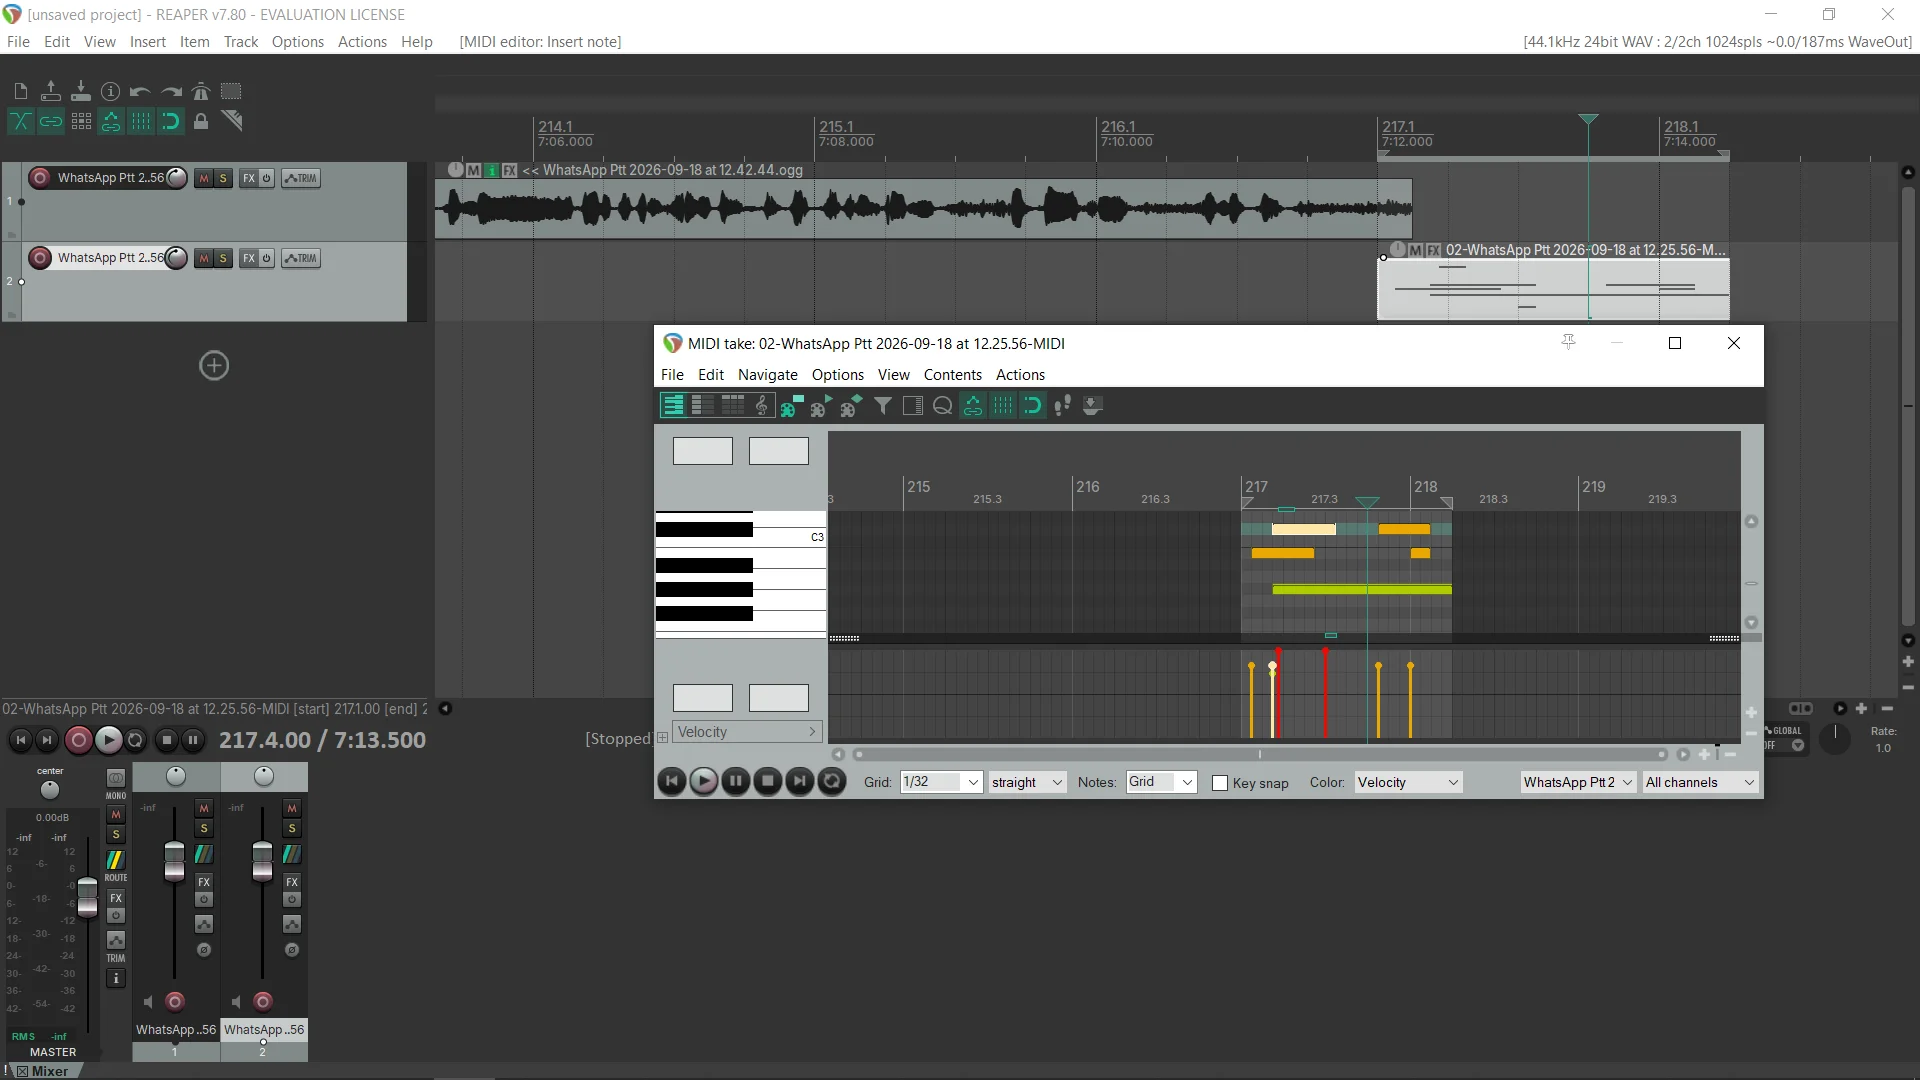Click Record in main transport bar
Image resolution: width=1920 pixels, height=1080 pixels.
tap(79, 740)
